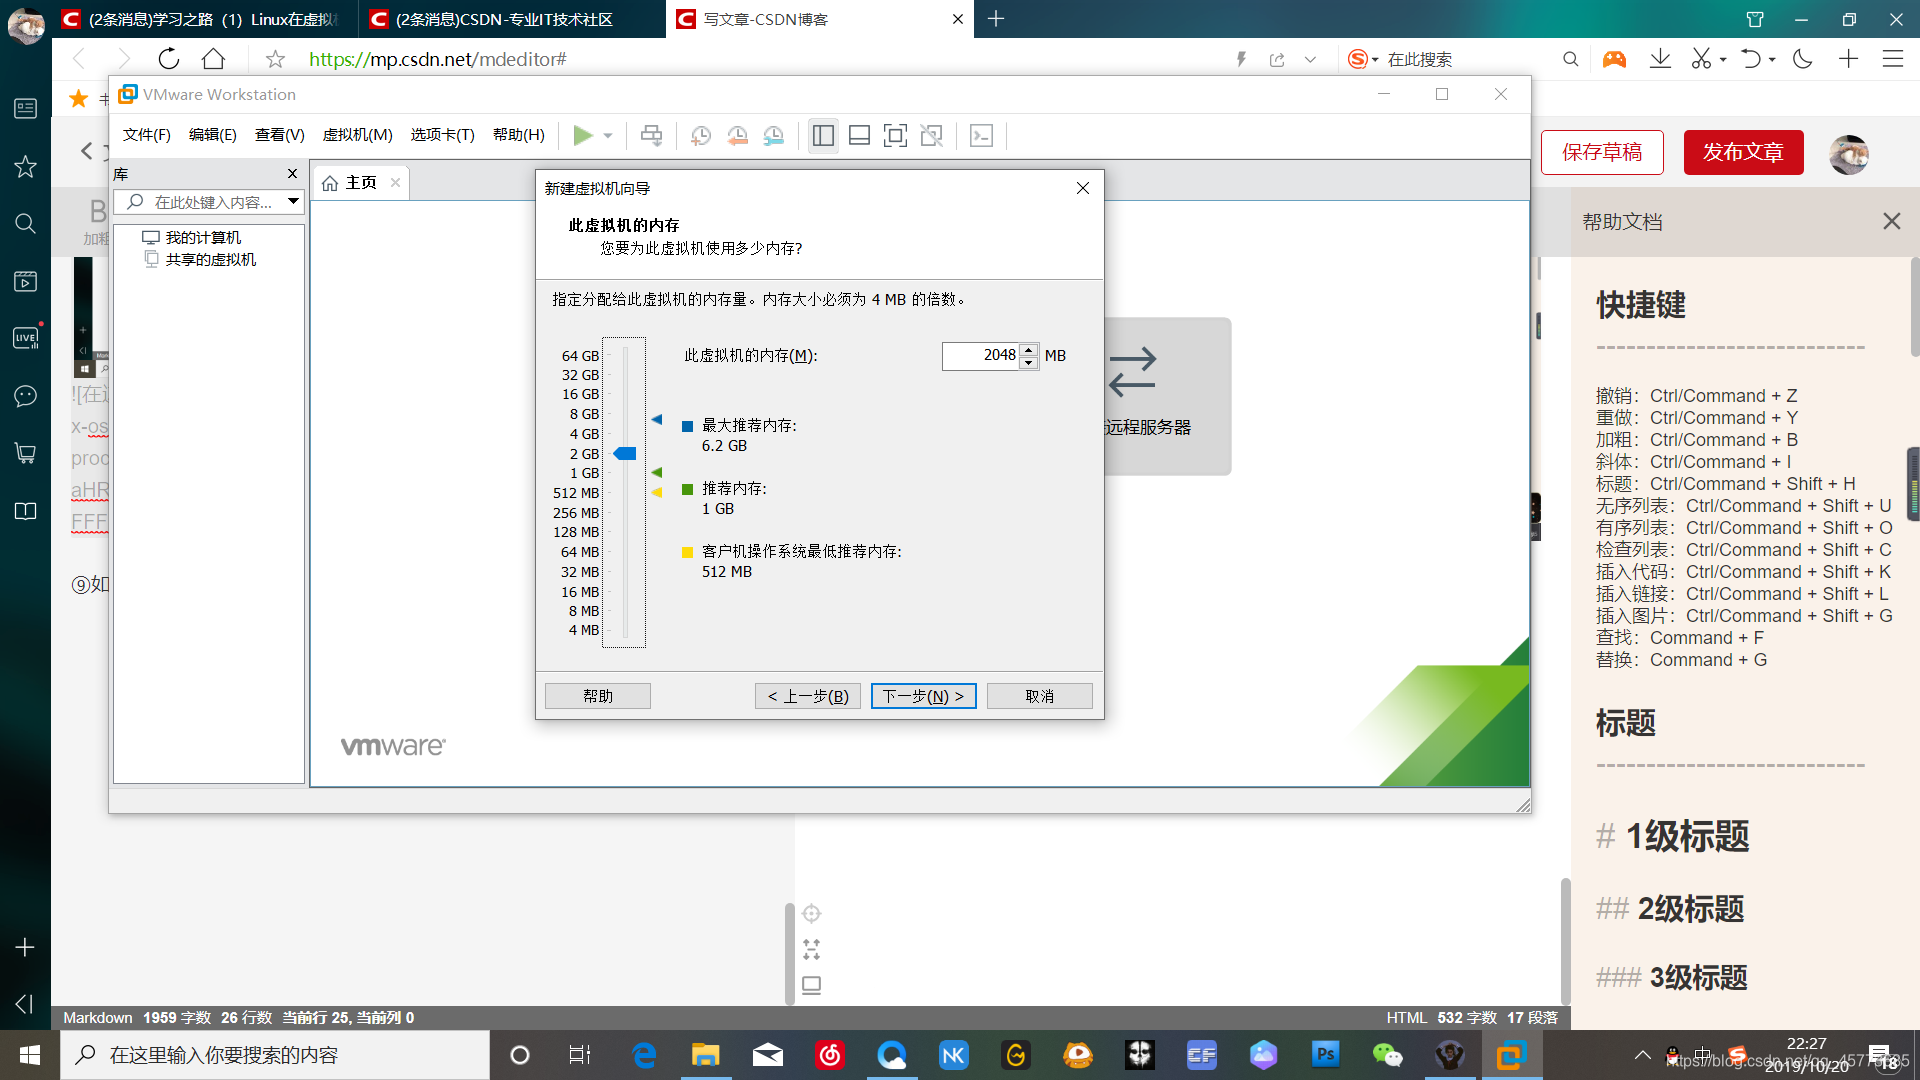The width and height of the screenshot is (1920, 1080).
Task: Click the console view toolbar icon
Action: (x=981, y=135)
